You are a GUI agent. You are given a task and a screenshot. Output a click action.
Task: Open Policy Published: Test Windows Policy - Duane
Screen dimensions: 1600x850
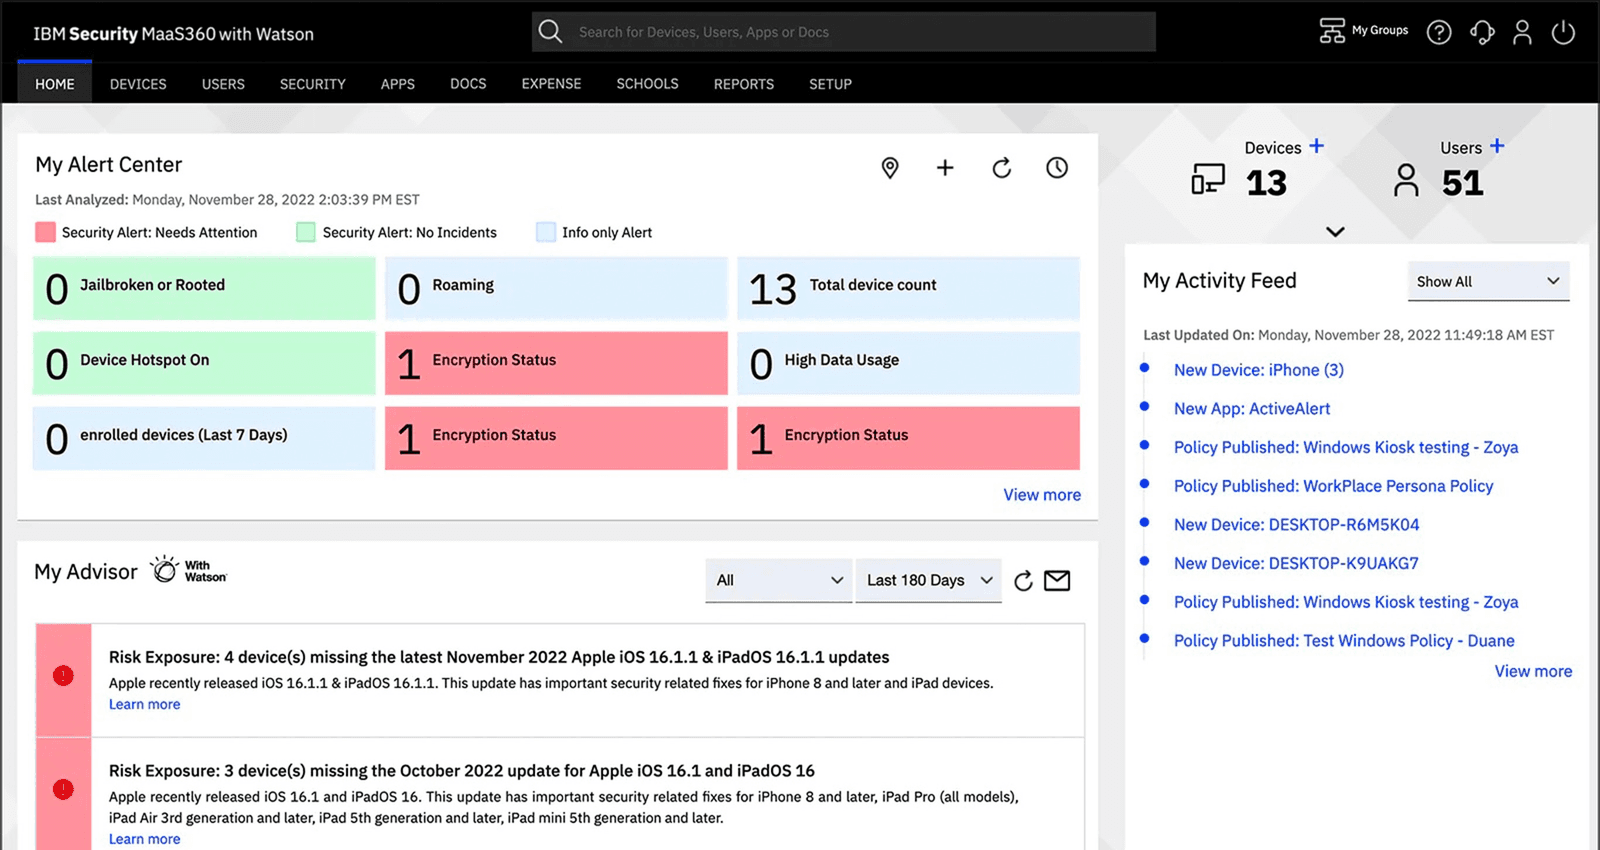pyautogui.click(x=1344, y=641)
